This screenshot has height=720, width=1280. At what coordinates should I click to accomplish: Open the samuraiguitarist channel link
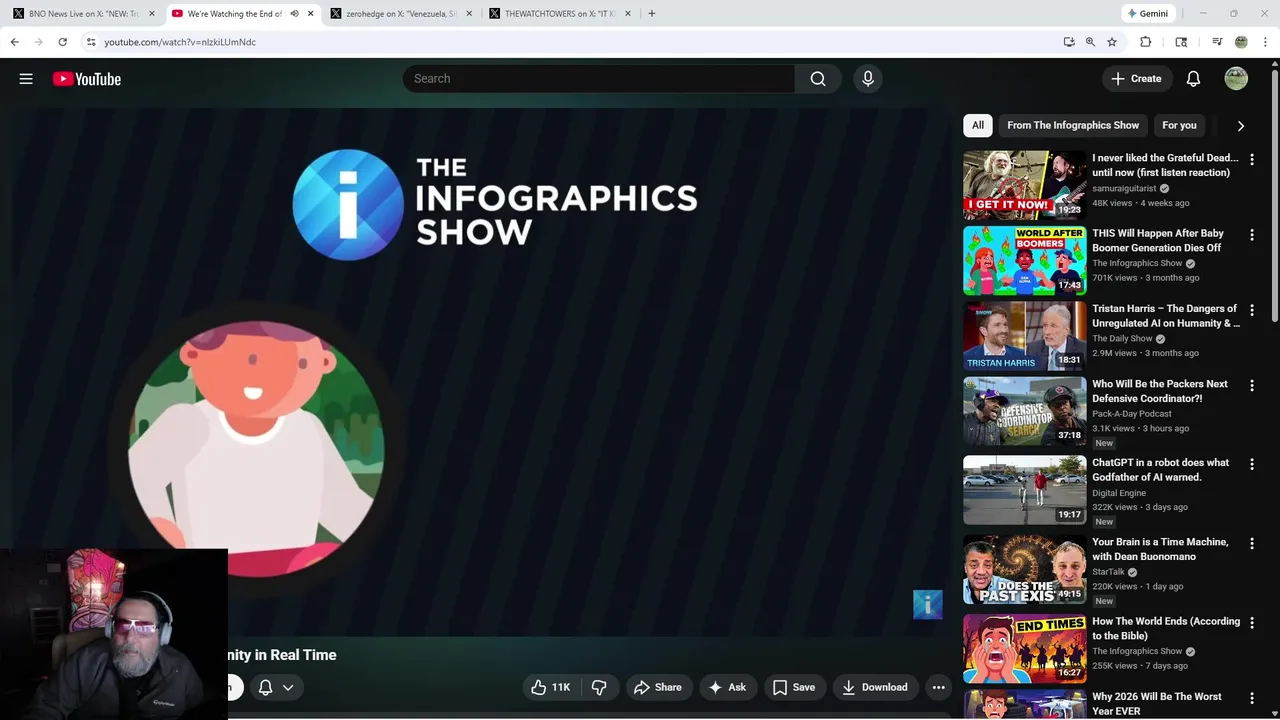pyautogui.click(x=1124, y=188)
